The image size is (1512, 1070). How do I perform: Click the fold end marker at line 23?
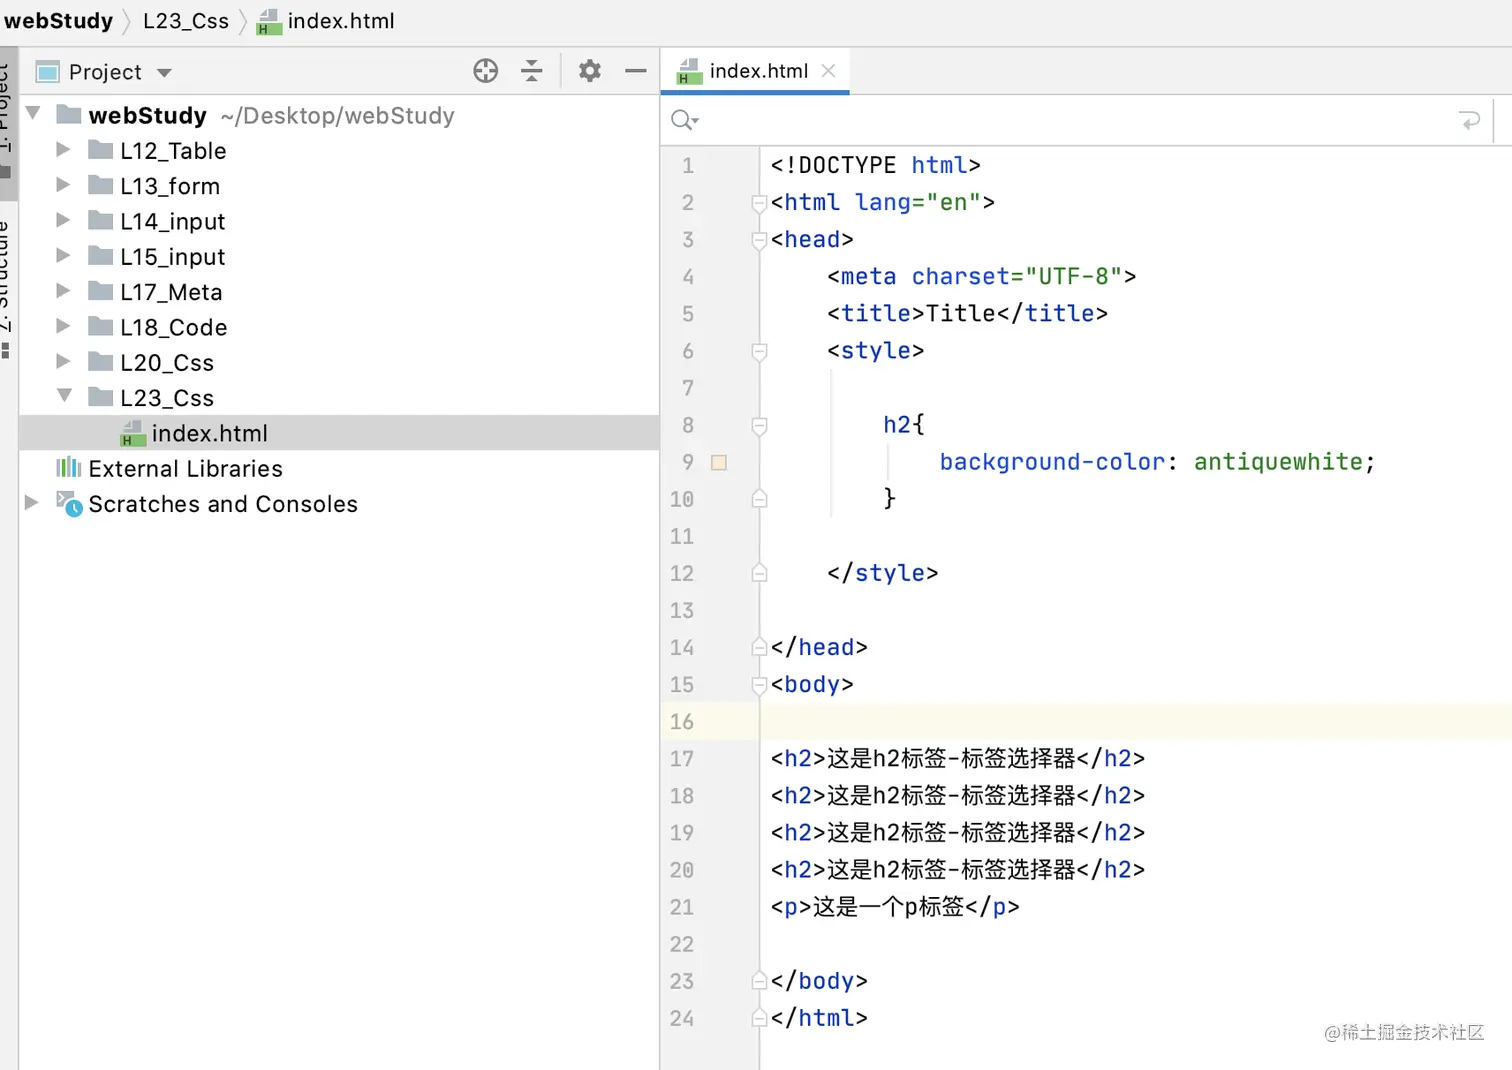759,981
